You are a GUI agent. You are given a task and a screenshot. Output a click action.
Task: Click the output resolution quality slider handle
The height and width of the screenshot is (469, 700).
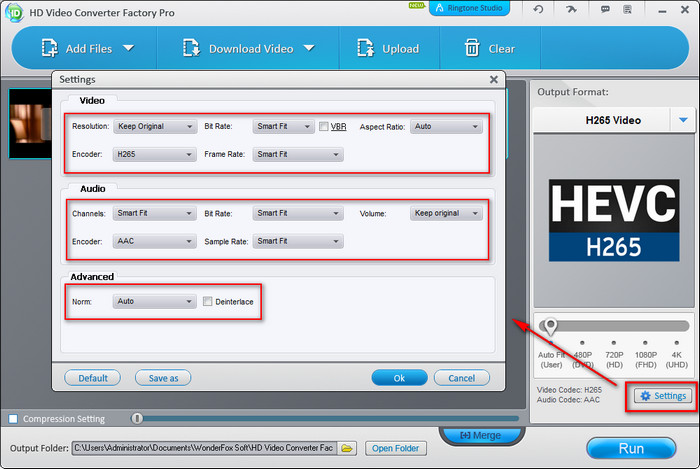pyautogui.click(x=549, y=326)
